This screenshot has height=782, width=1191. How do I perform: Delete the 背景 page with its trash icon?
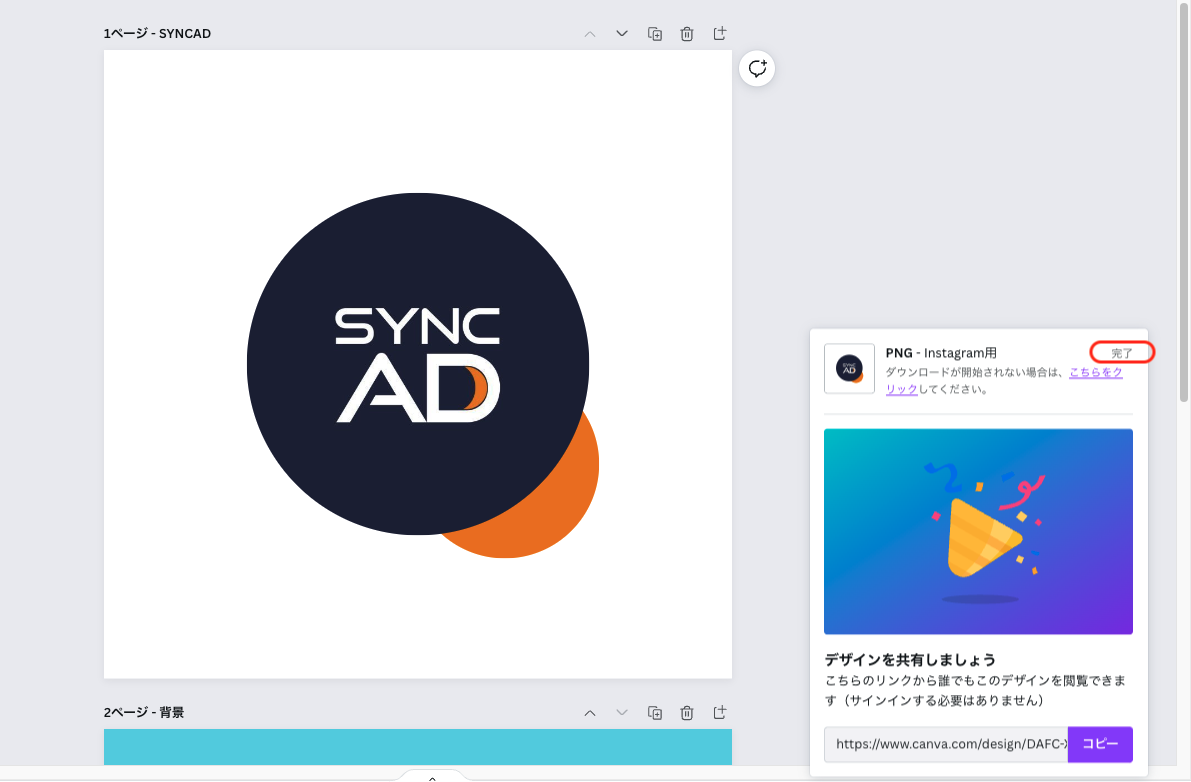click(686, 712)
